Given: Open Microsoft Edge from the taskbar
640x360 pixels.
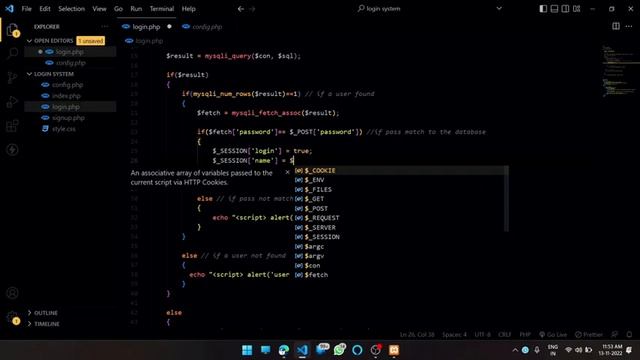Looking at the screenshot, I should (284, 350).
